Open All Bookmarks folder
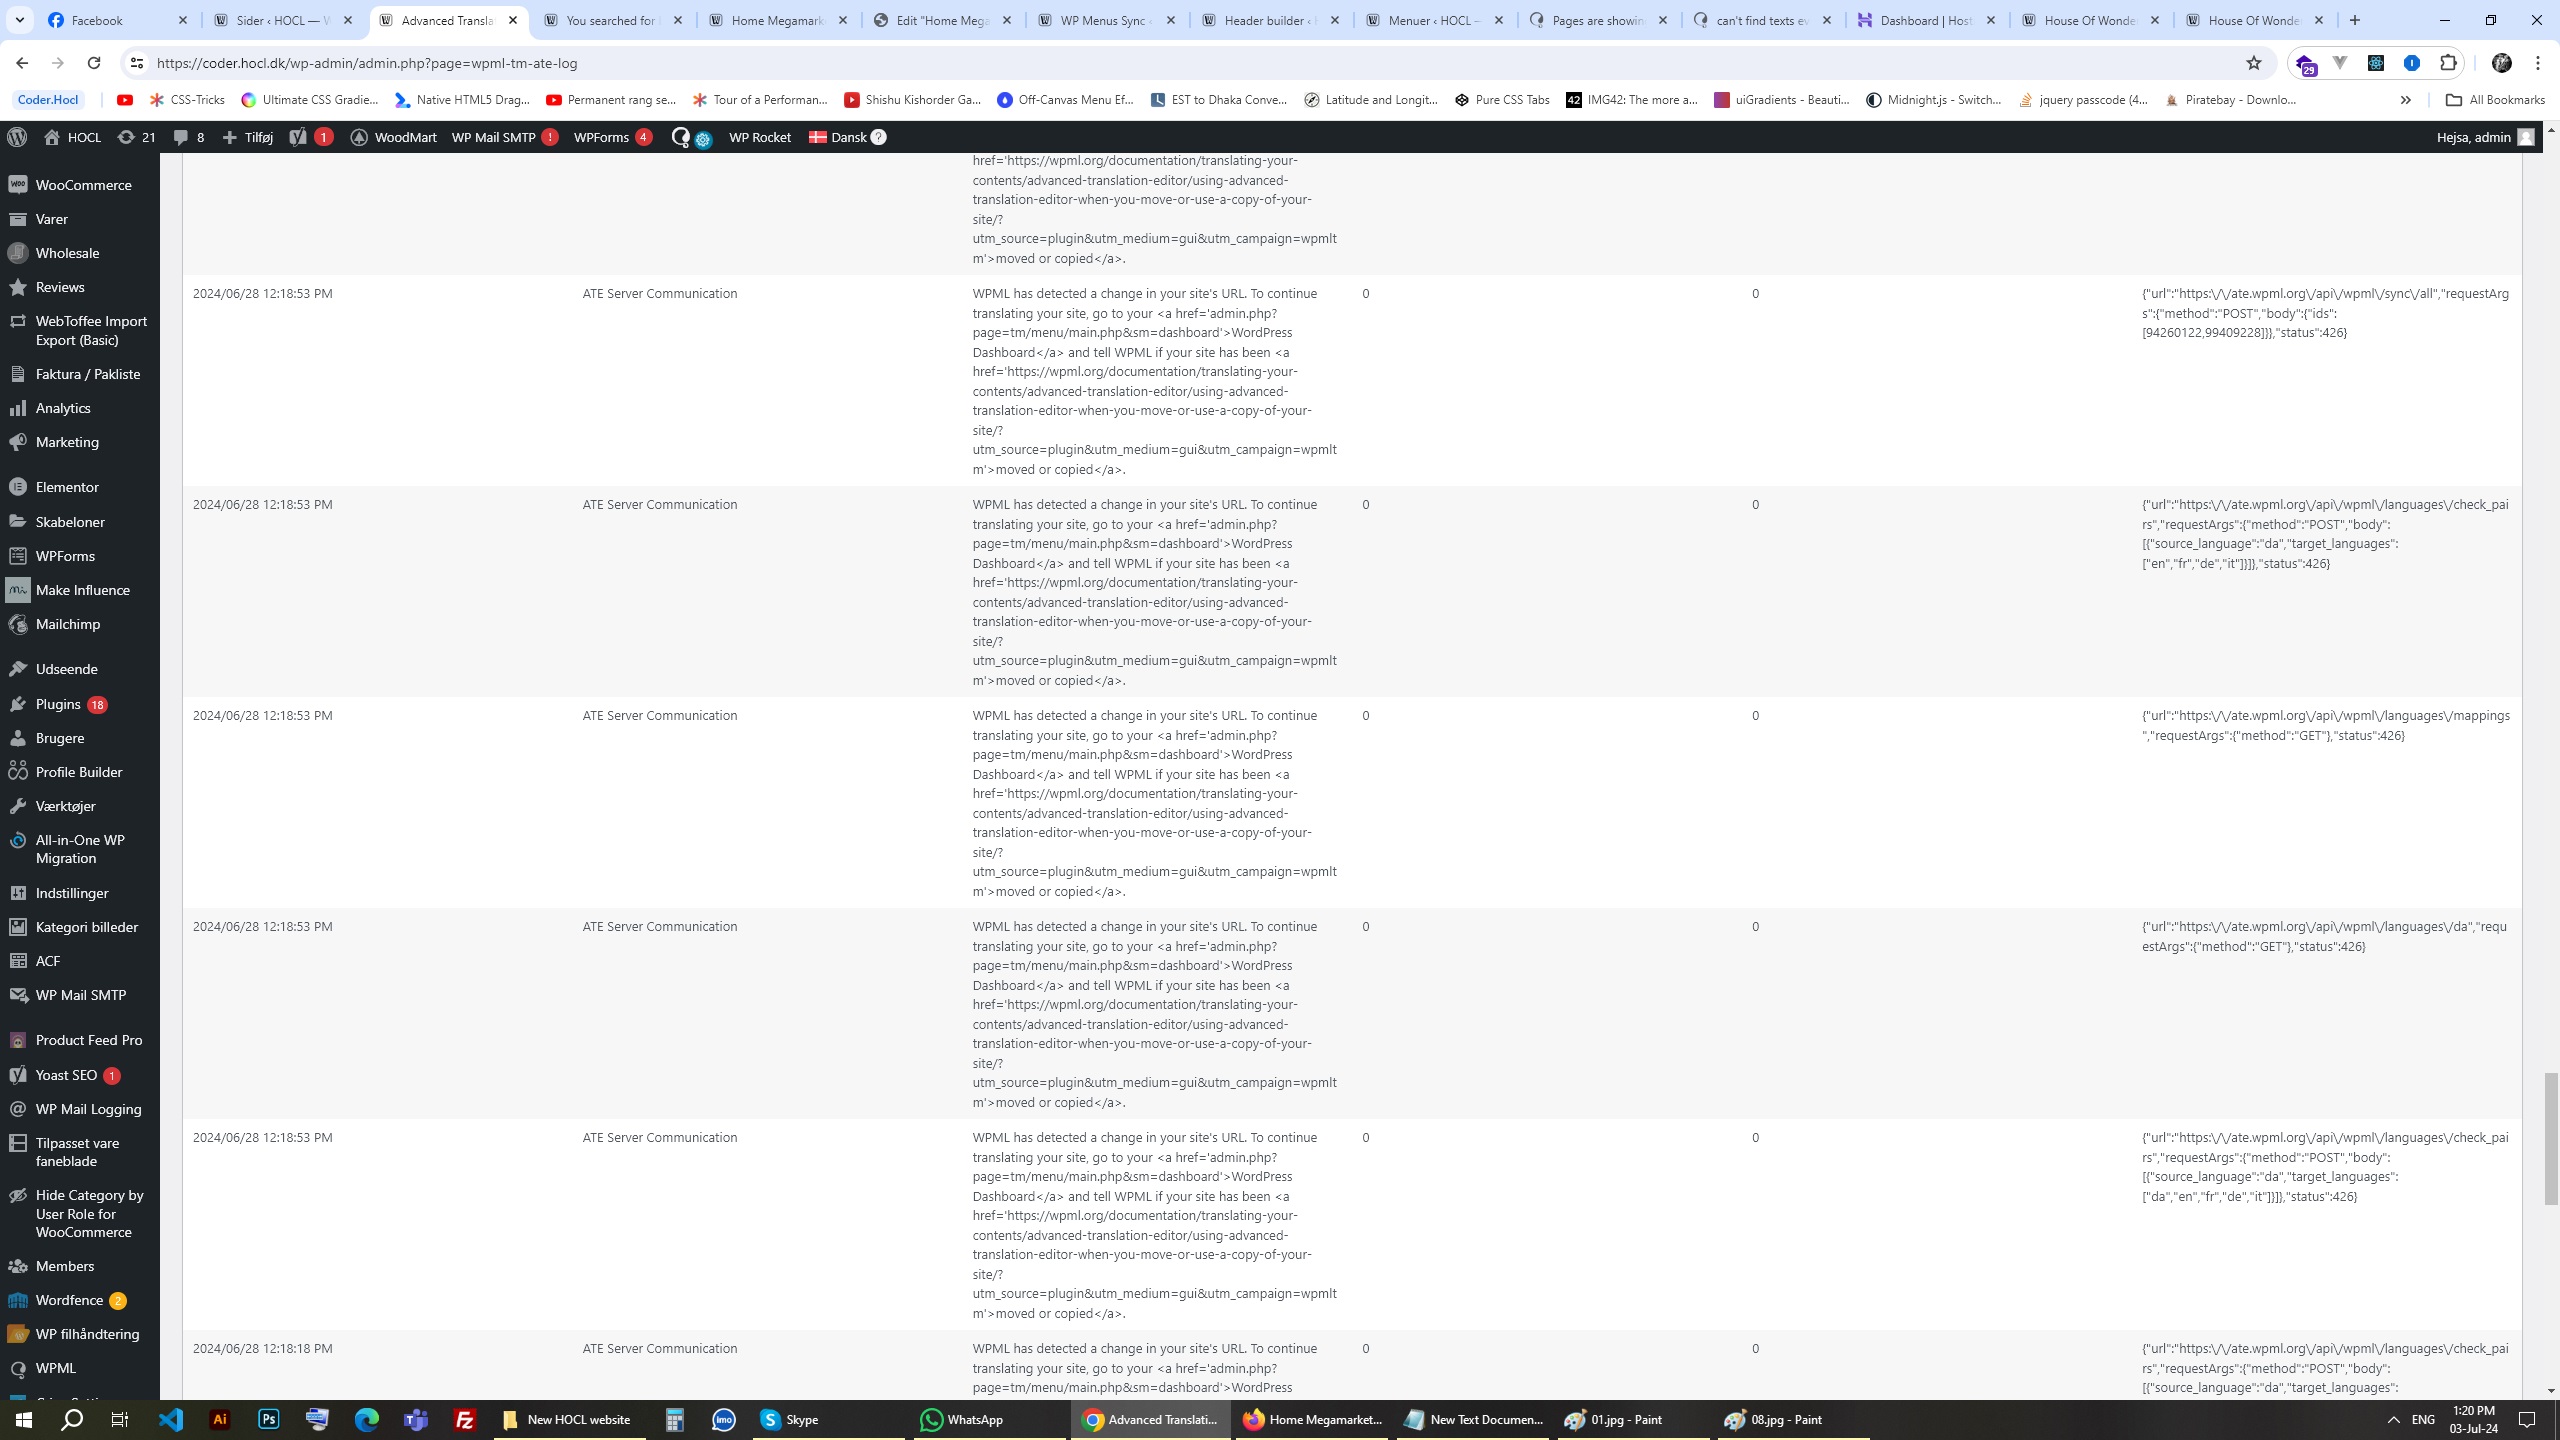This screenshot has height=1440, width=2560. (x=2495, y=100)
